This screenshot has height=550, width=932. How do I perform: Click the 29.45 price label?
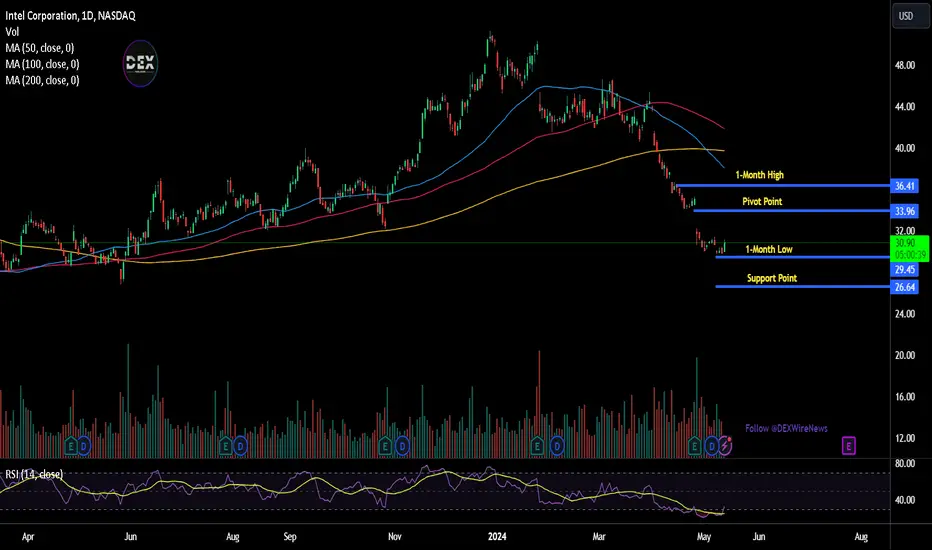905,270
